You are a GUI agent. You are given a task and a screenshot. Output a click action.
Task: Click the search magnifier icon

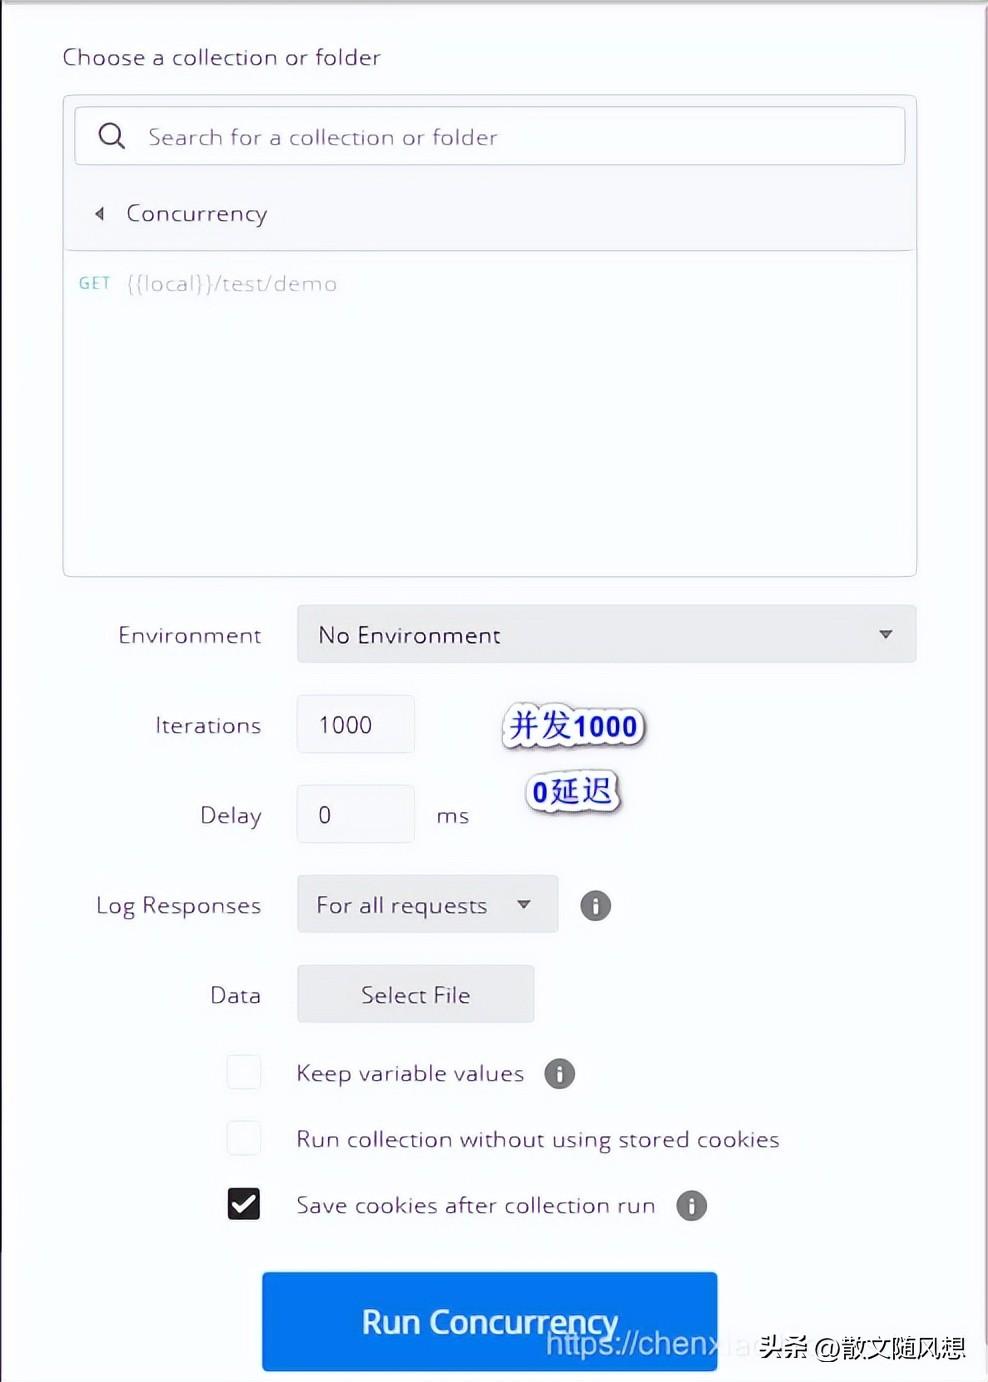coord(112,136)
